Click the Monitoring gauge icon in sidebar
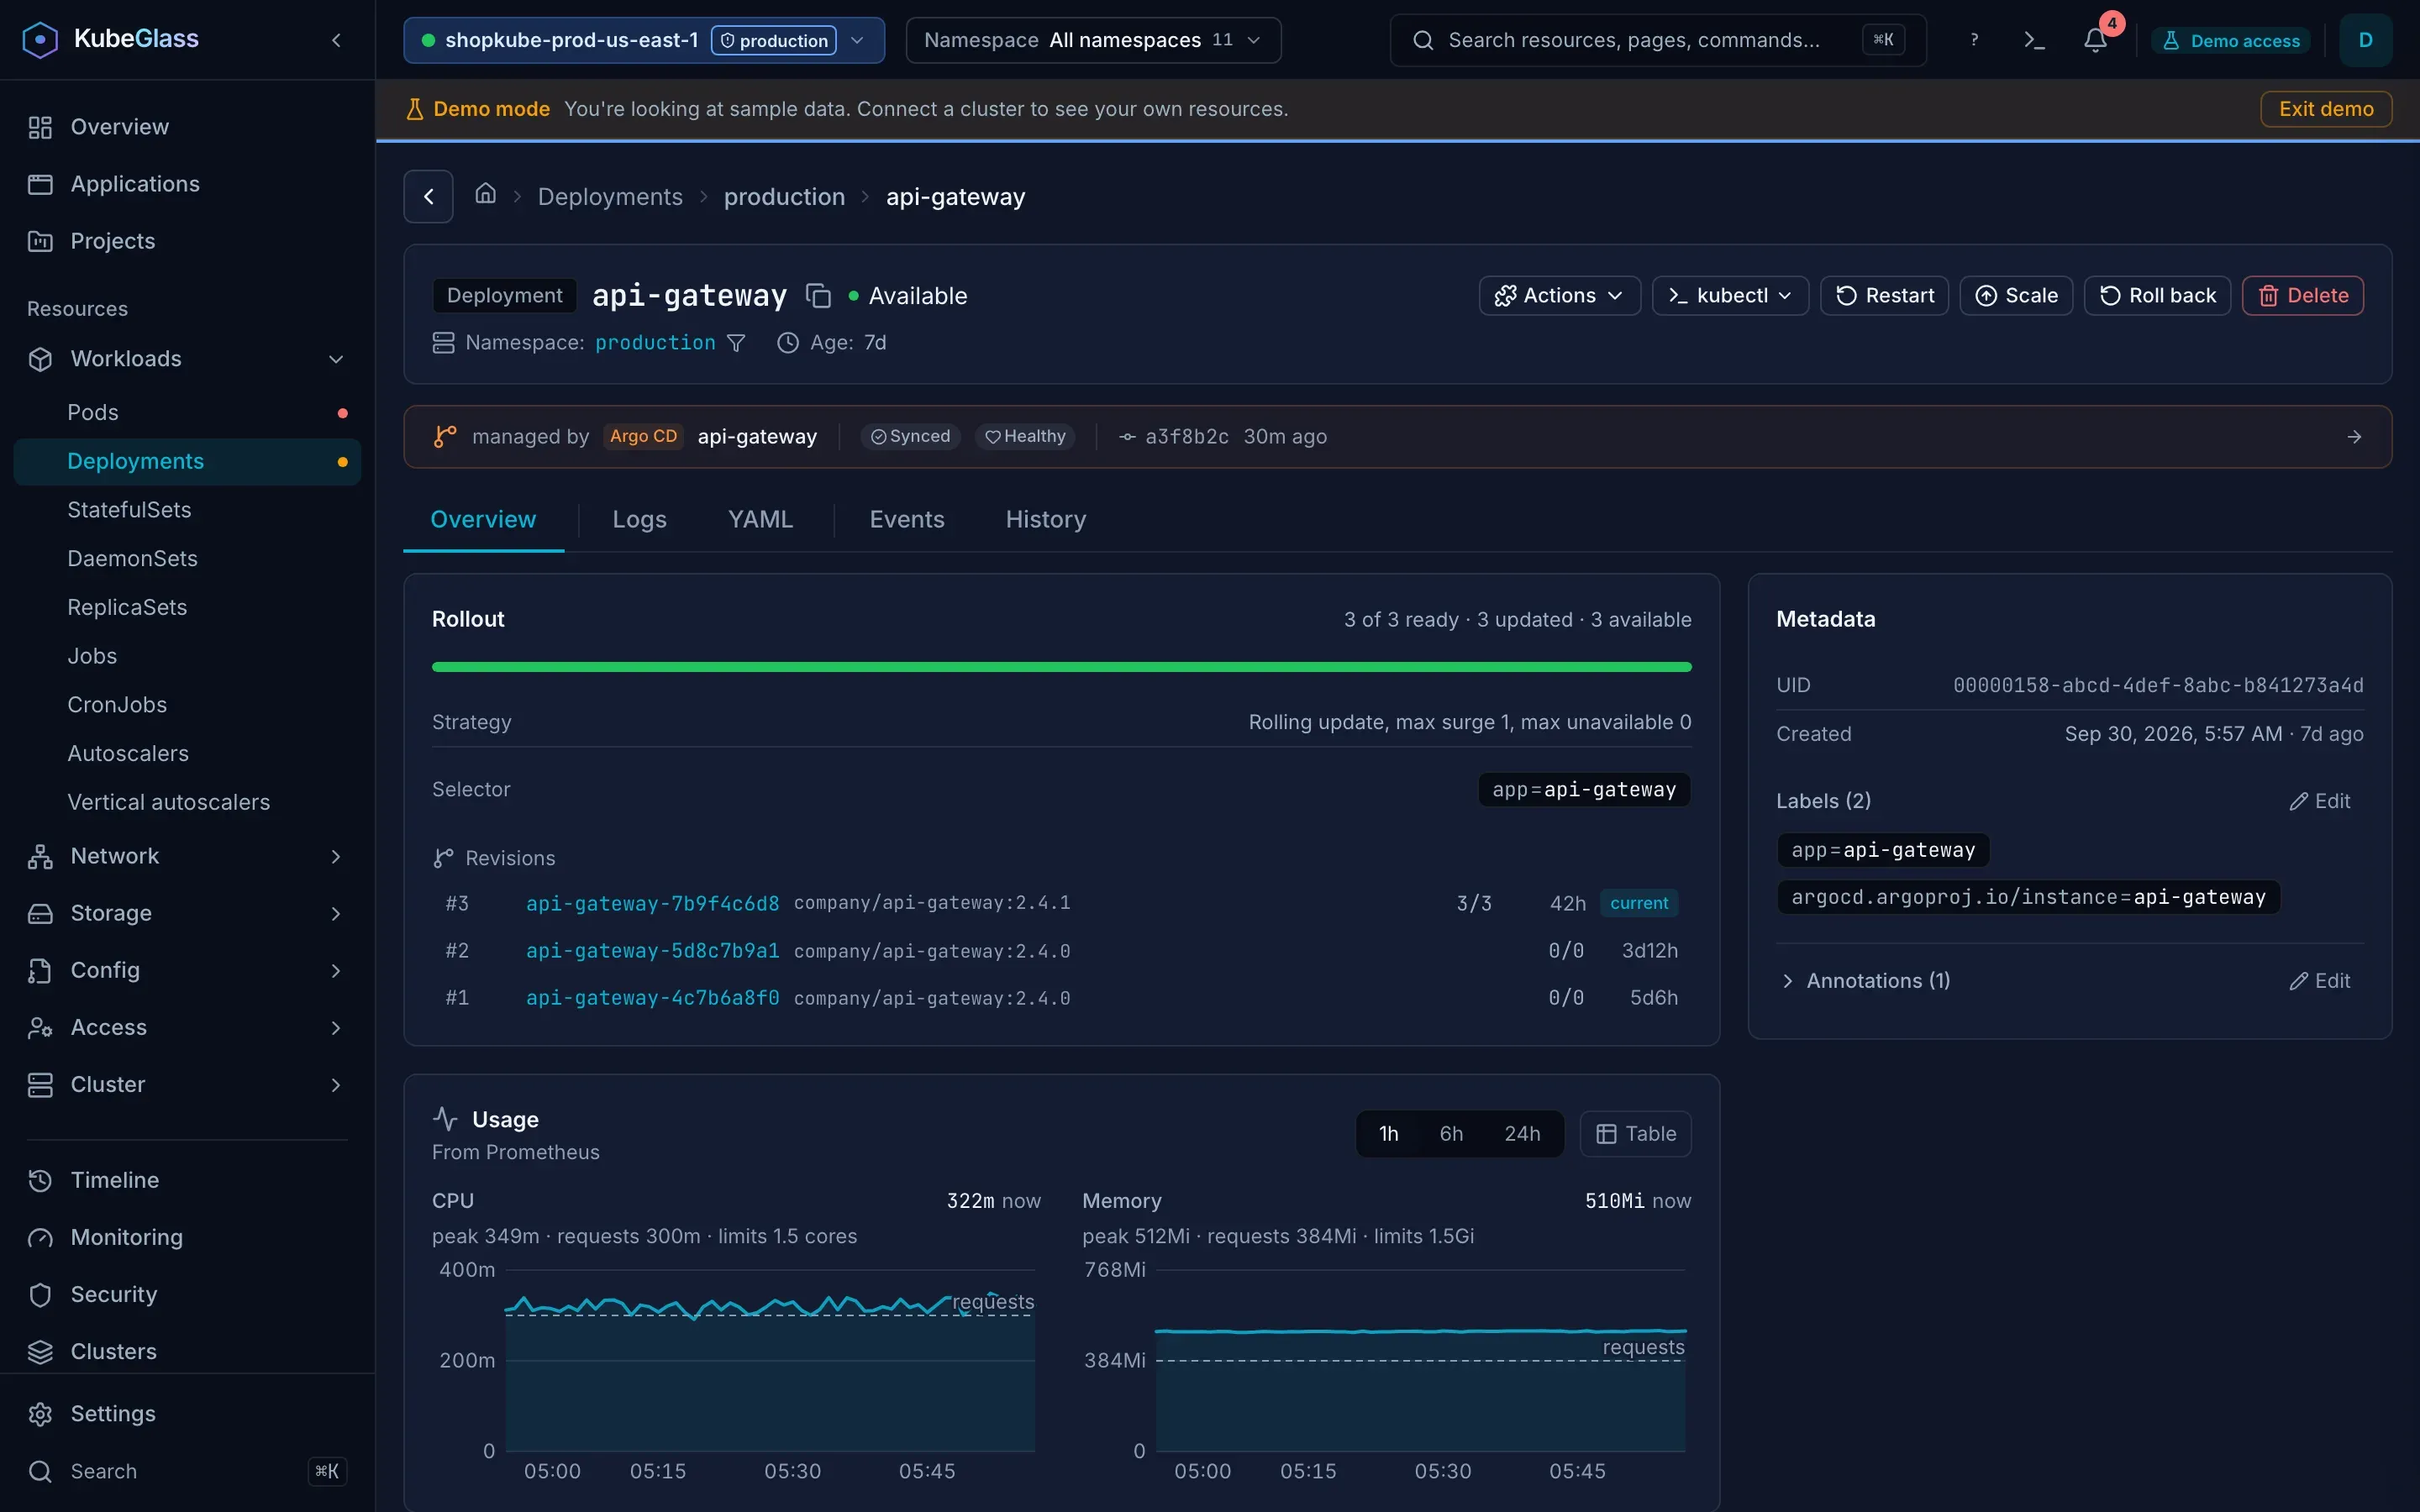The height and width of the screenshot is (1512, 2420). tap(40, 1237)
